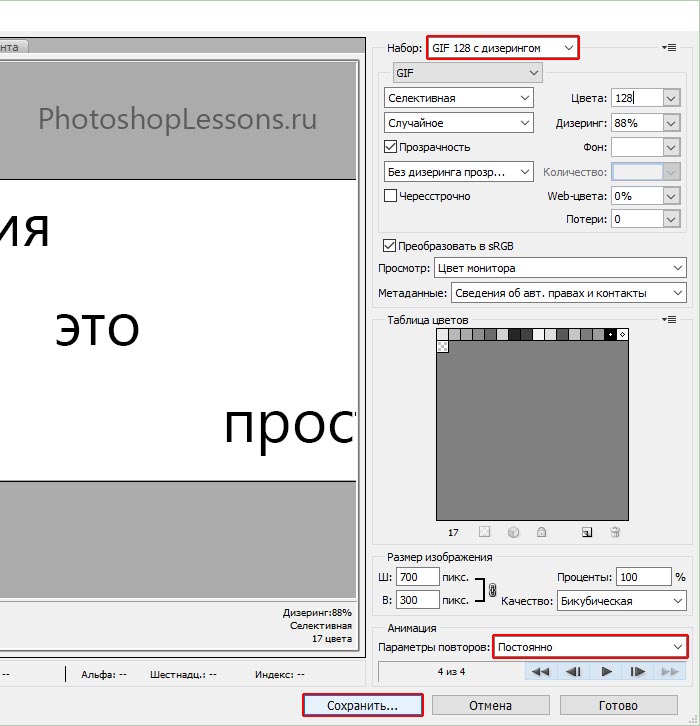Open the Качество Бикубическая dropdown
Screen dimensions: 700x726
(622, 601)
